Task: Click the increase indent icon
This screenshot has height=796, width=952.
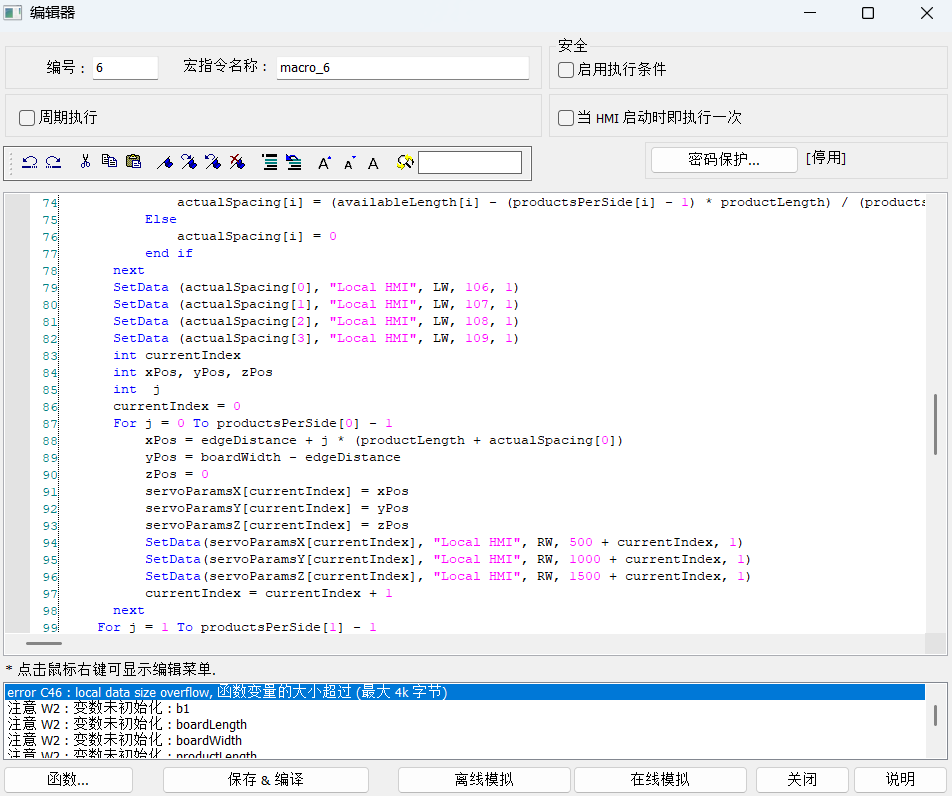Action: [270, 162]
